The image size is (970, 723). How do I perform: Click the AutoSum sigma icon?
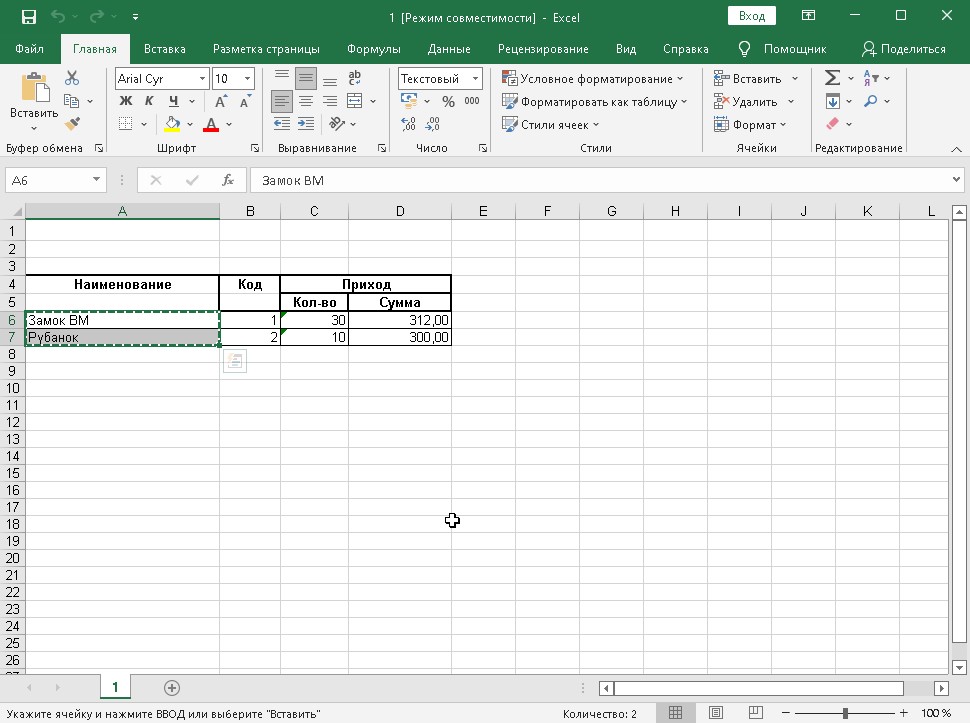click(831, 79)
